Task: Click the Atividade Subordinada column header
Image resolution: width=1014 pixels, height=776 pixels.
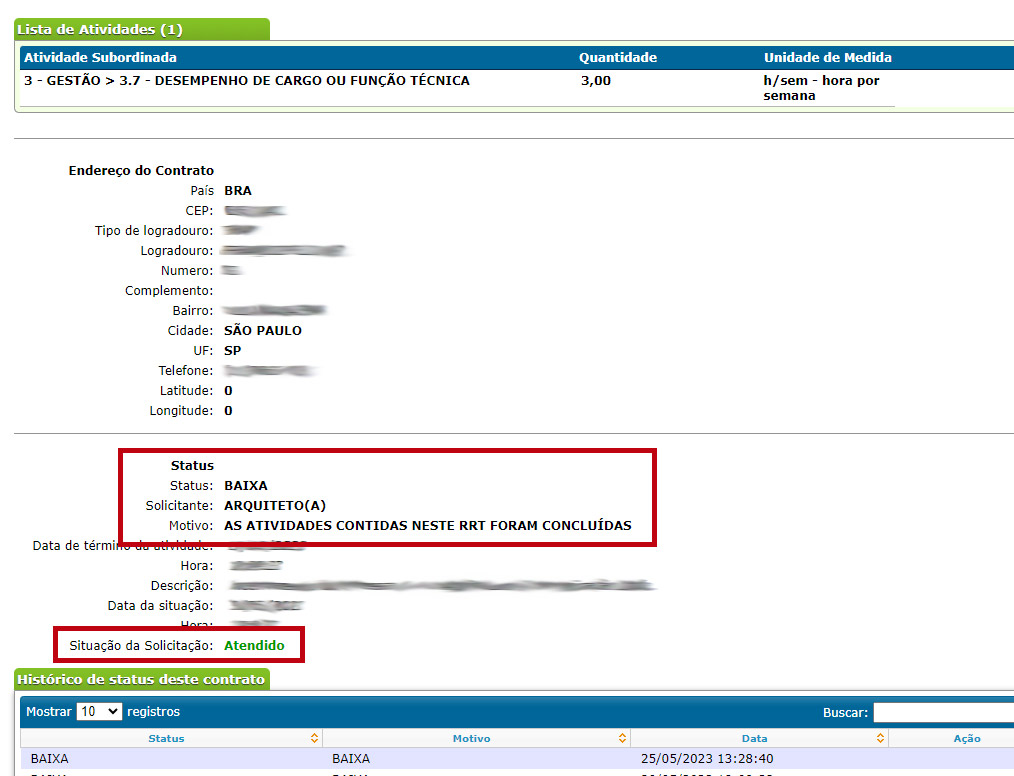Action: coord(100,58)
